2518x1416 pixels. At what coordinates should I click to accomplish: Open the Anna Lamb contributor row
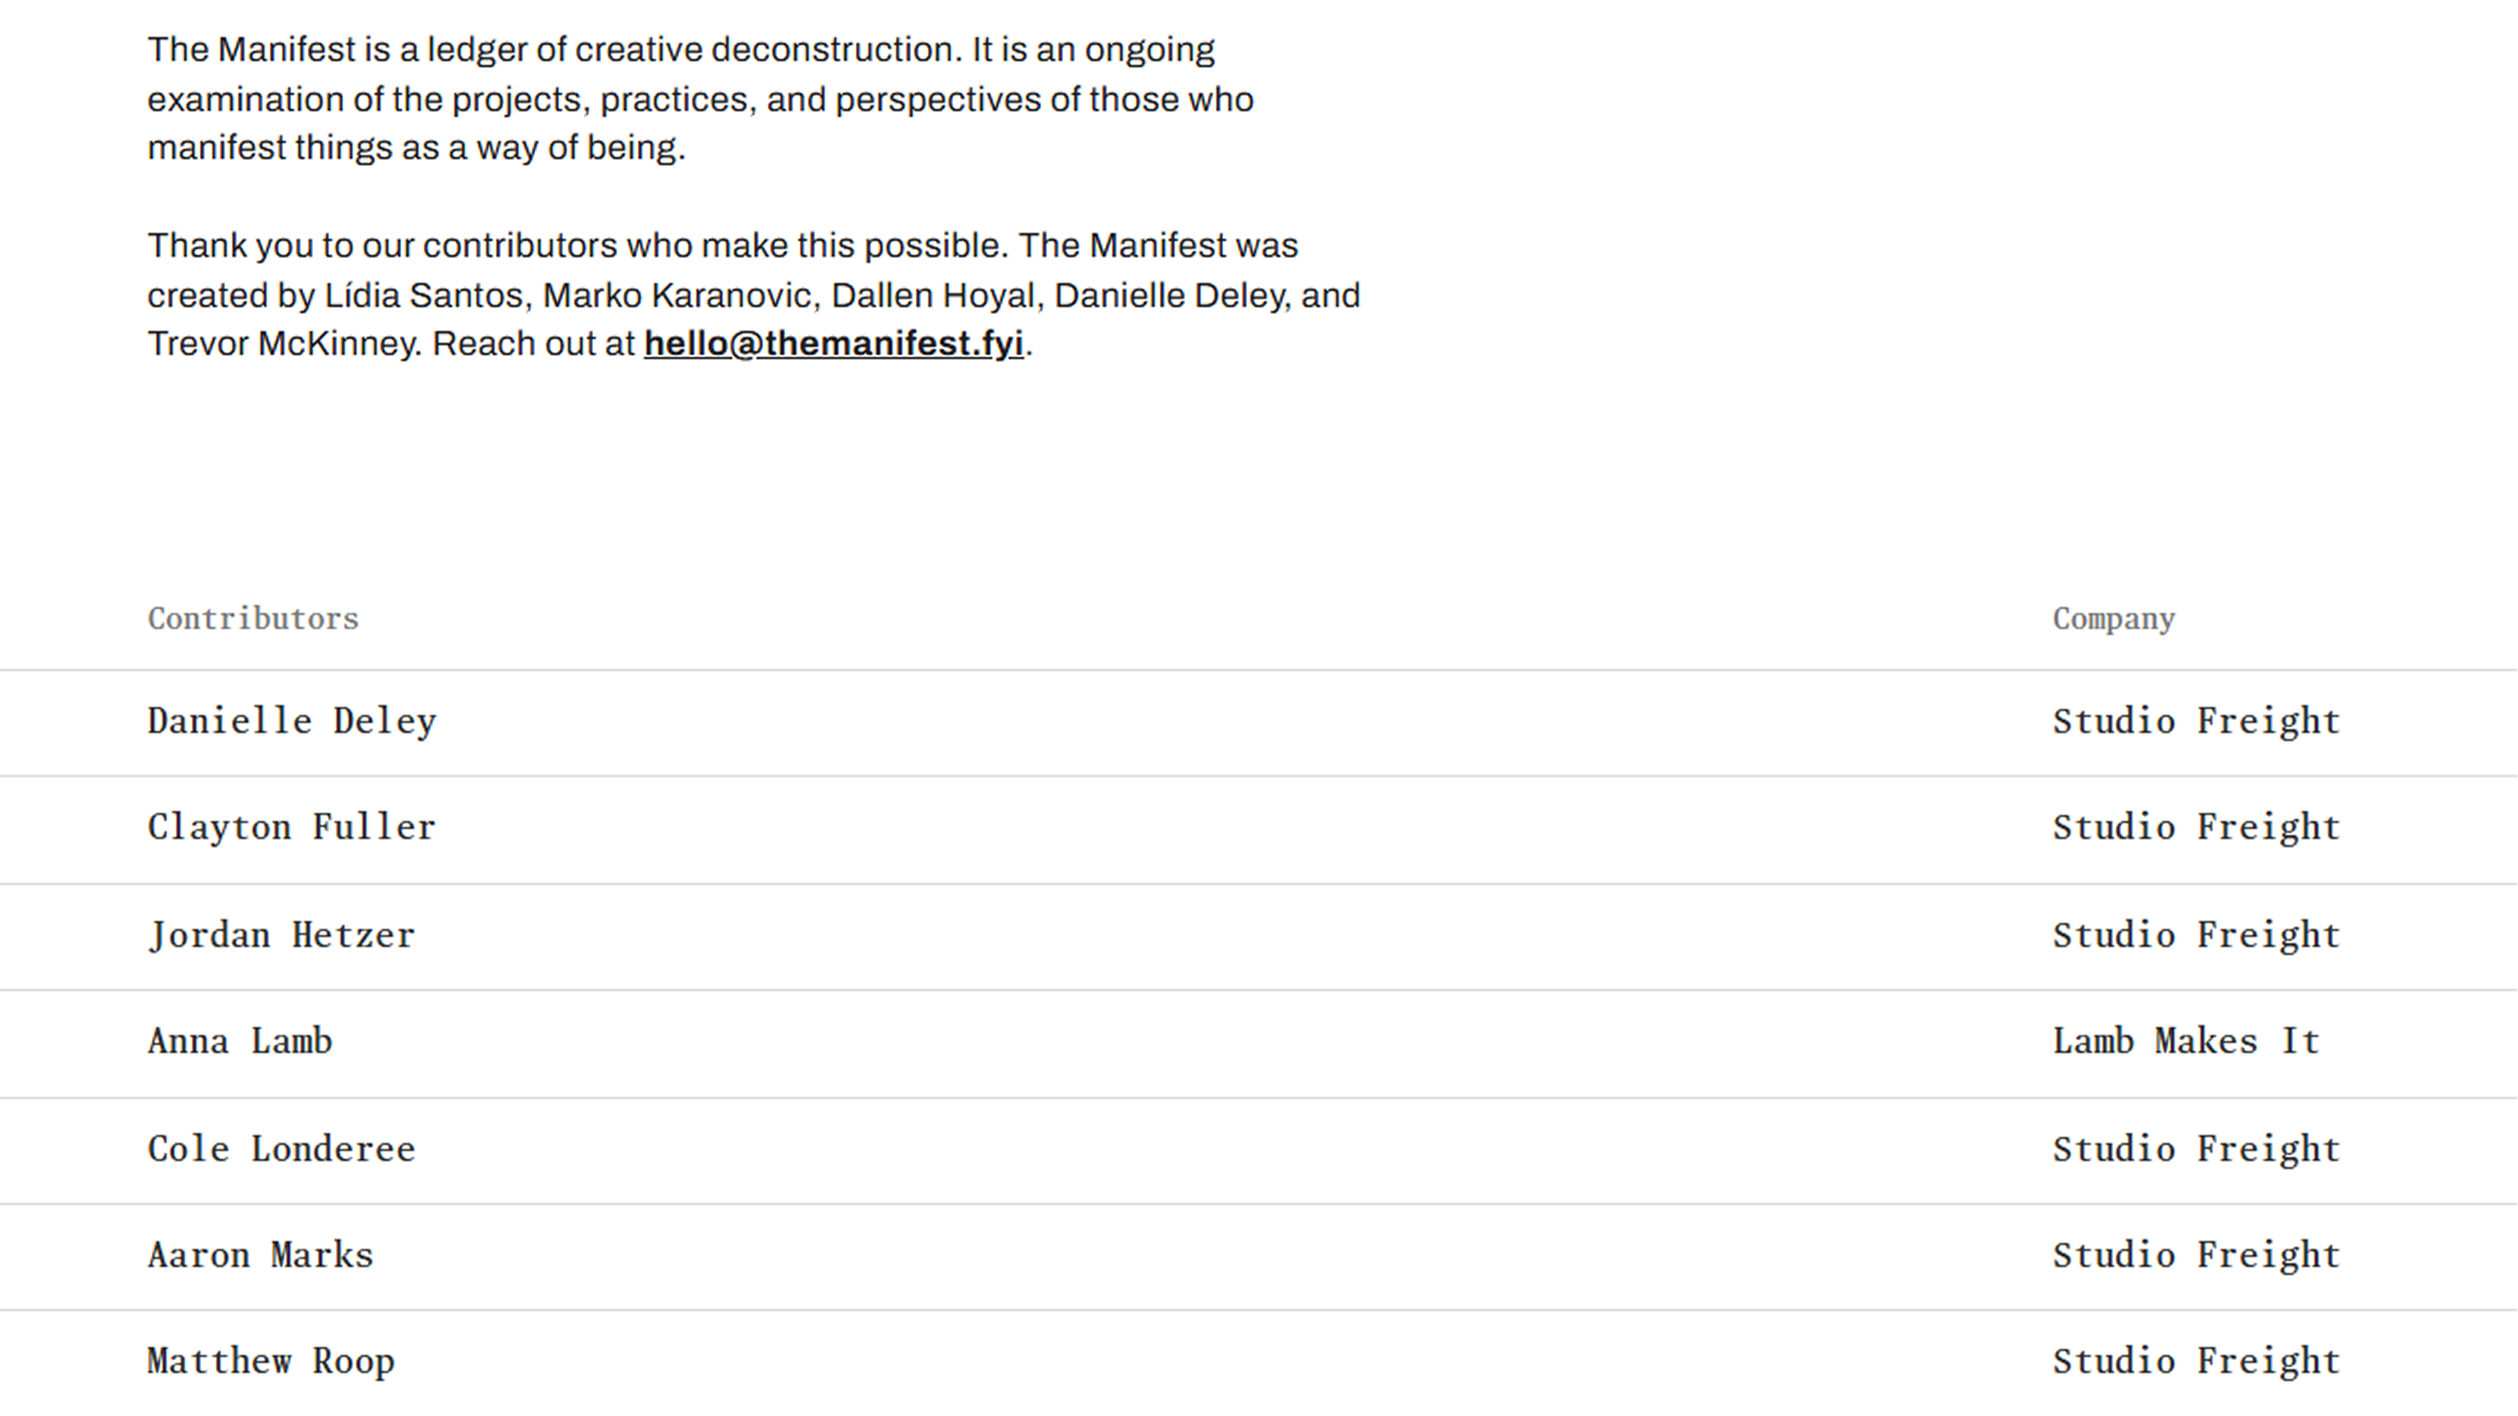point(240,1042)
